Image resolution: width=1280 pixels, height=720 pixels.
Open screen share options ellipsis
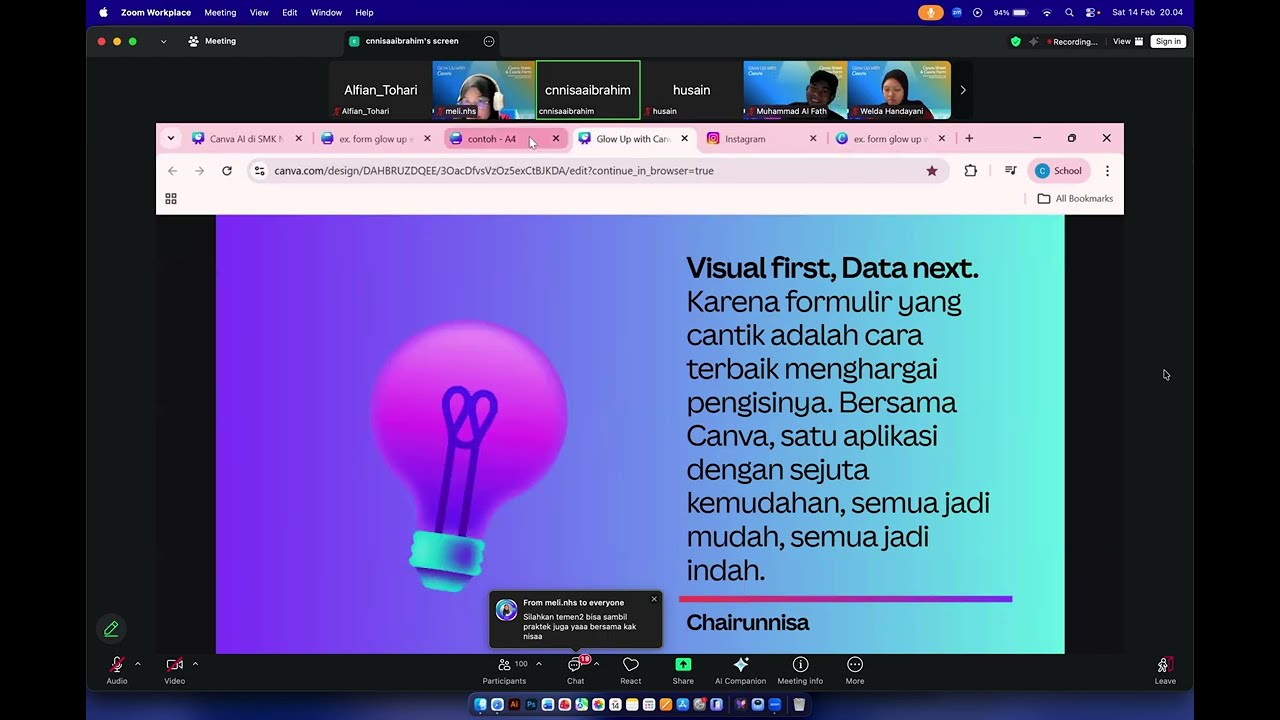click(x=489, y=41)
